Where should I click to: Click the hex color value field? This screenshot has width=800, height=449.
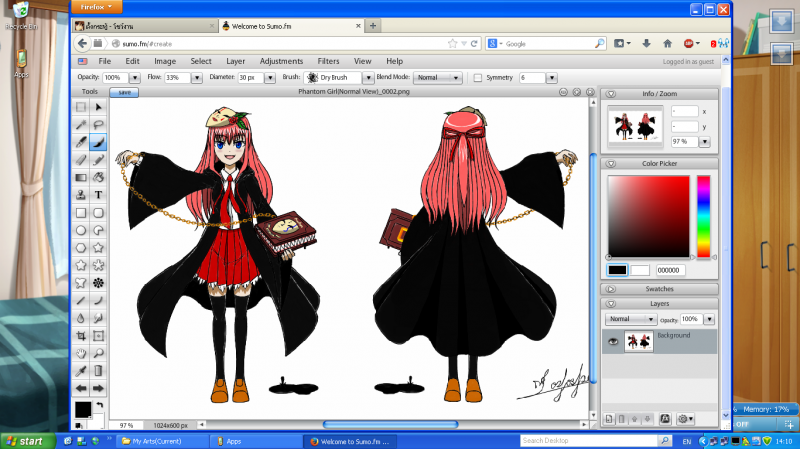(x=669, y=270)
